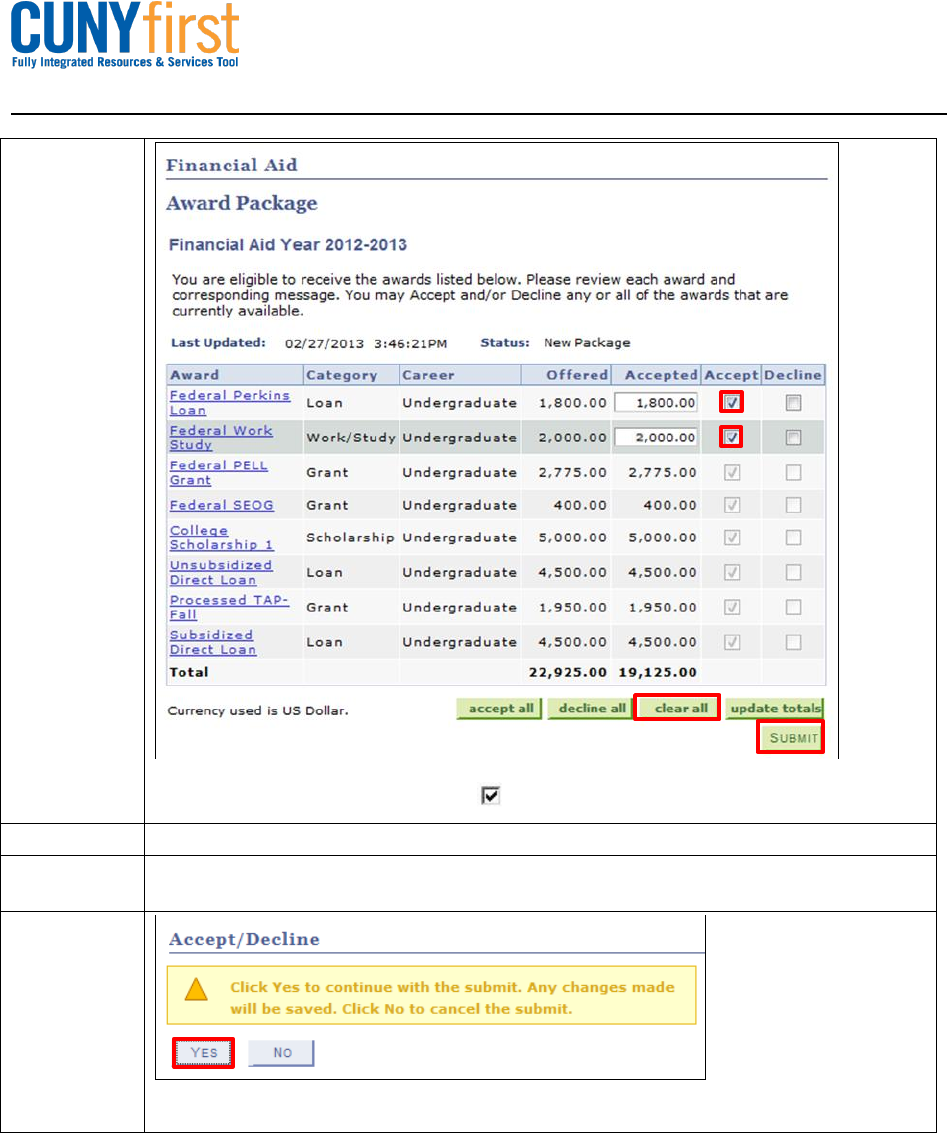This screenshot has height=1133, width=947.
Task: Click the Status value New Package
Action: [x=587, y=343]
